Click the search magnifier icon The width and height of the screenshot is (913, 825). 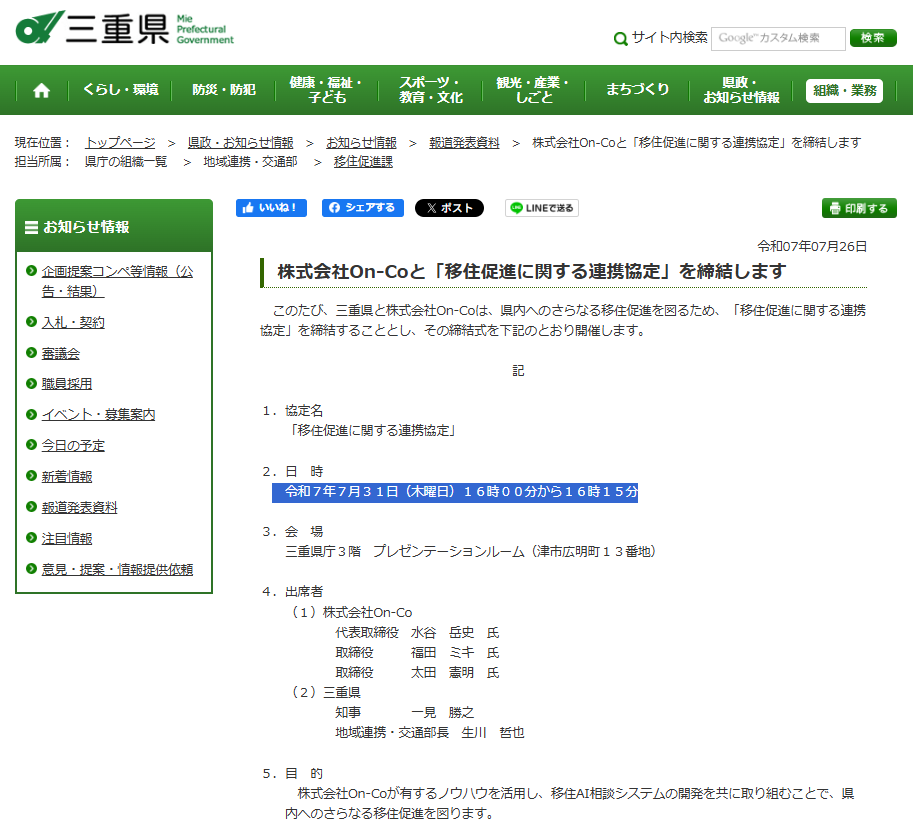coord(621,38)
